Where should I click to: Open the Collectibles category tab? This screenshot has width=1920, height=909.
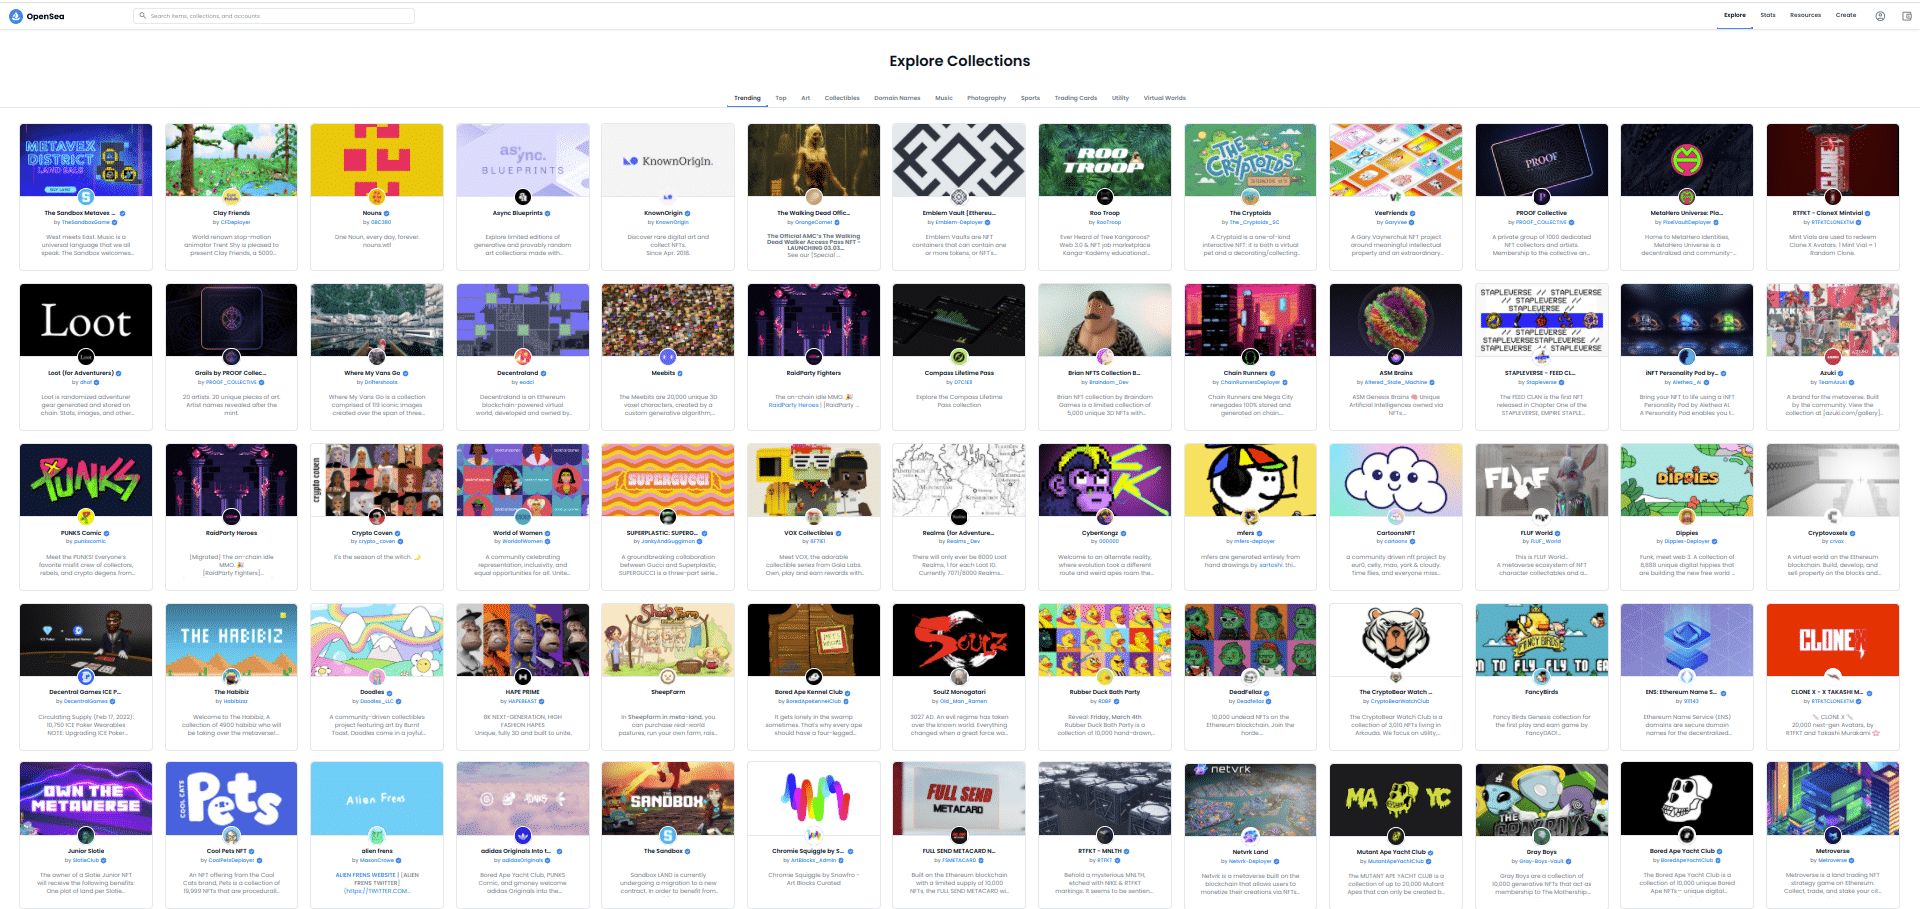coord(842,98)
